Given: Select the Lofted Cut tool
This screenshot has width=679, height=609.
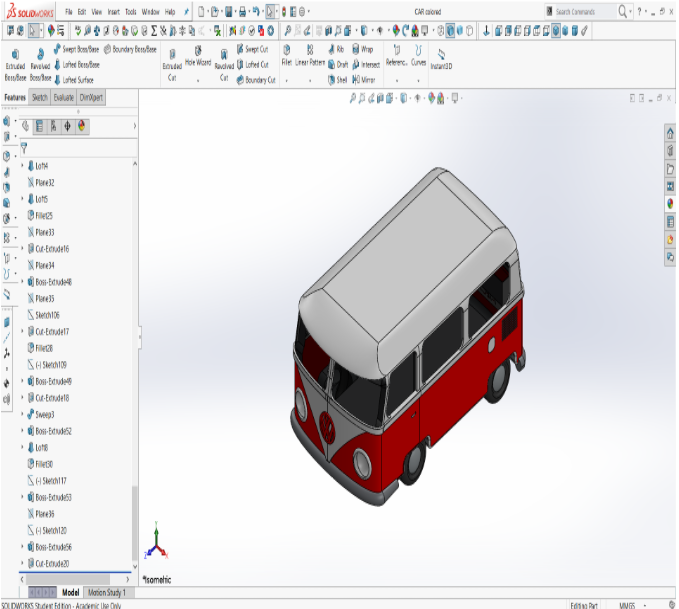Looking at the screenshot, I should [x=252, y=65].
